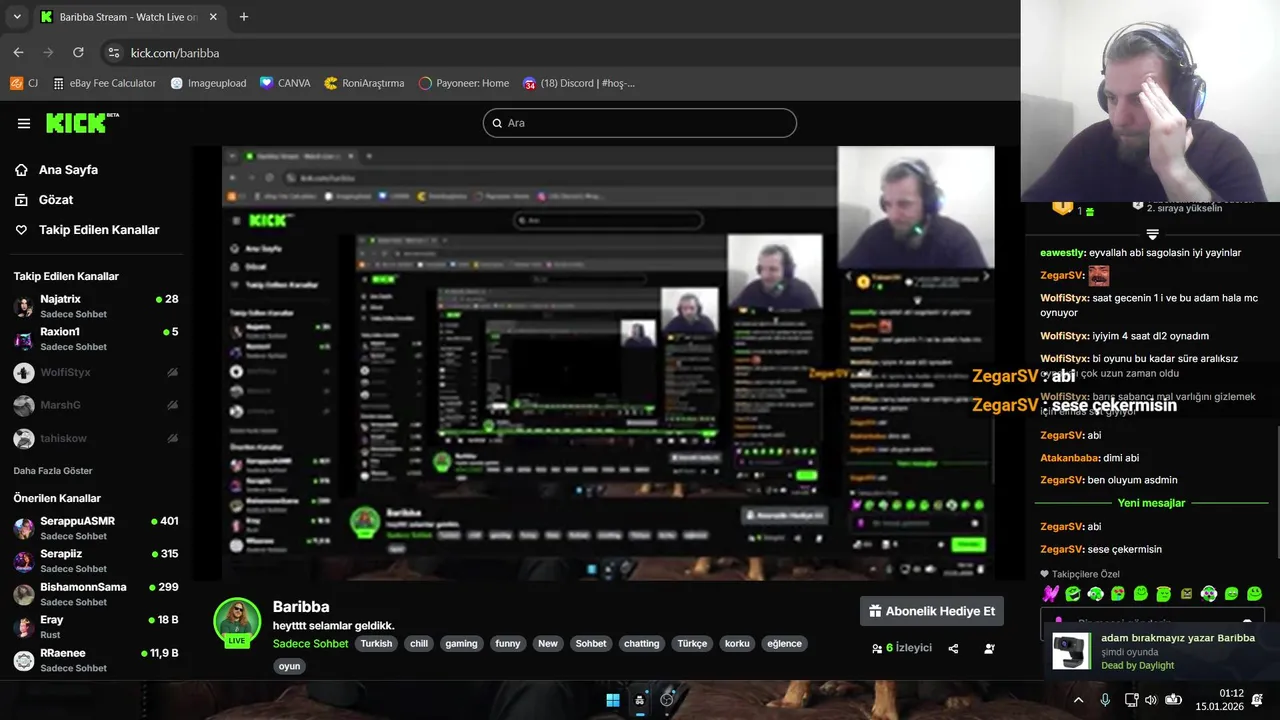1280x720 pixels.
Task: Show hidden system tray icons
Action: [1078, 700]
